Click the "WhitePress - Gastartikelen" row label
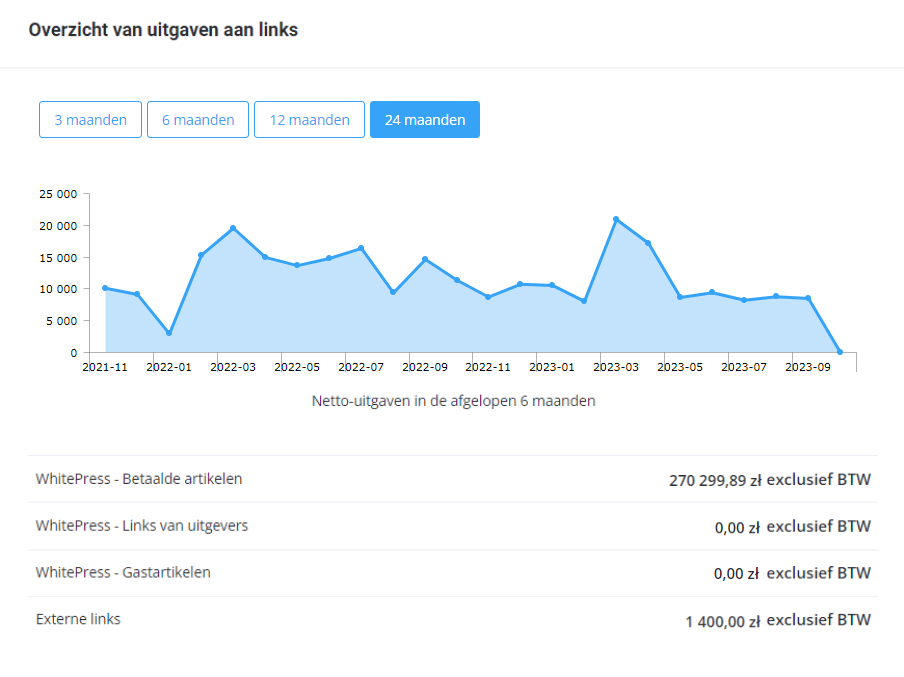 [x=123, y=572]
